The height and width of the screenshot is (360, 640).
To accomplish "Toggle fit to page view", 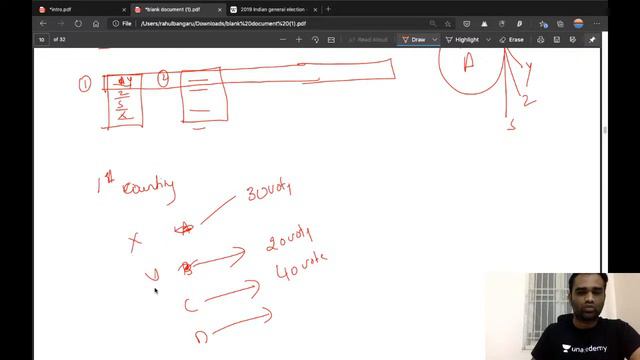I will point(331,40).
